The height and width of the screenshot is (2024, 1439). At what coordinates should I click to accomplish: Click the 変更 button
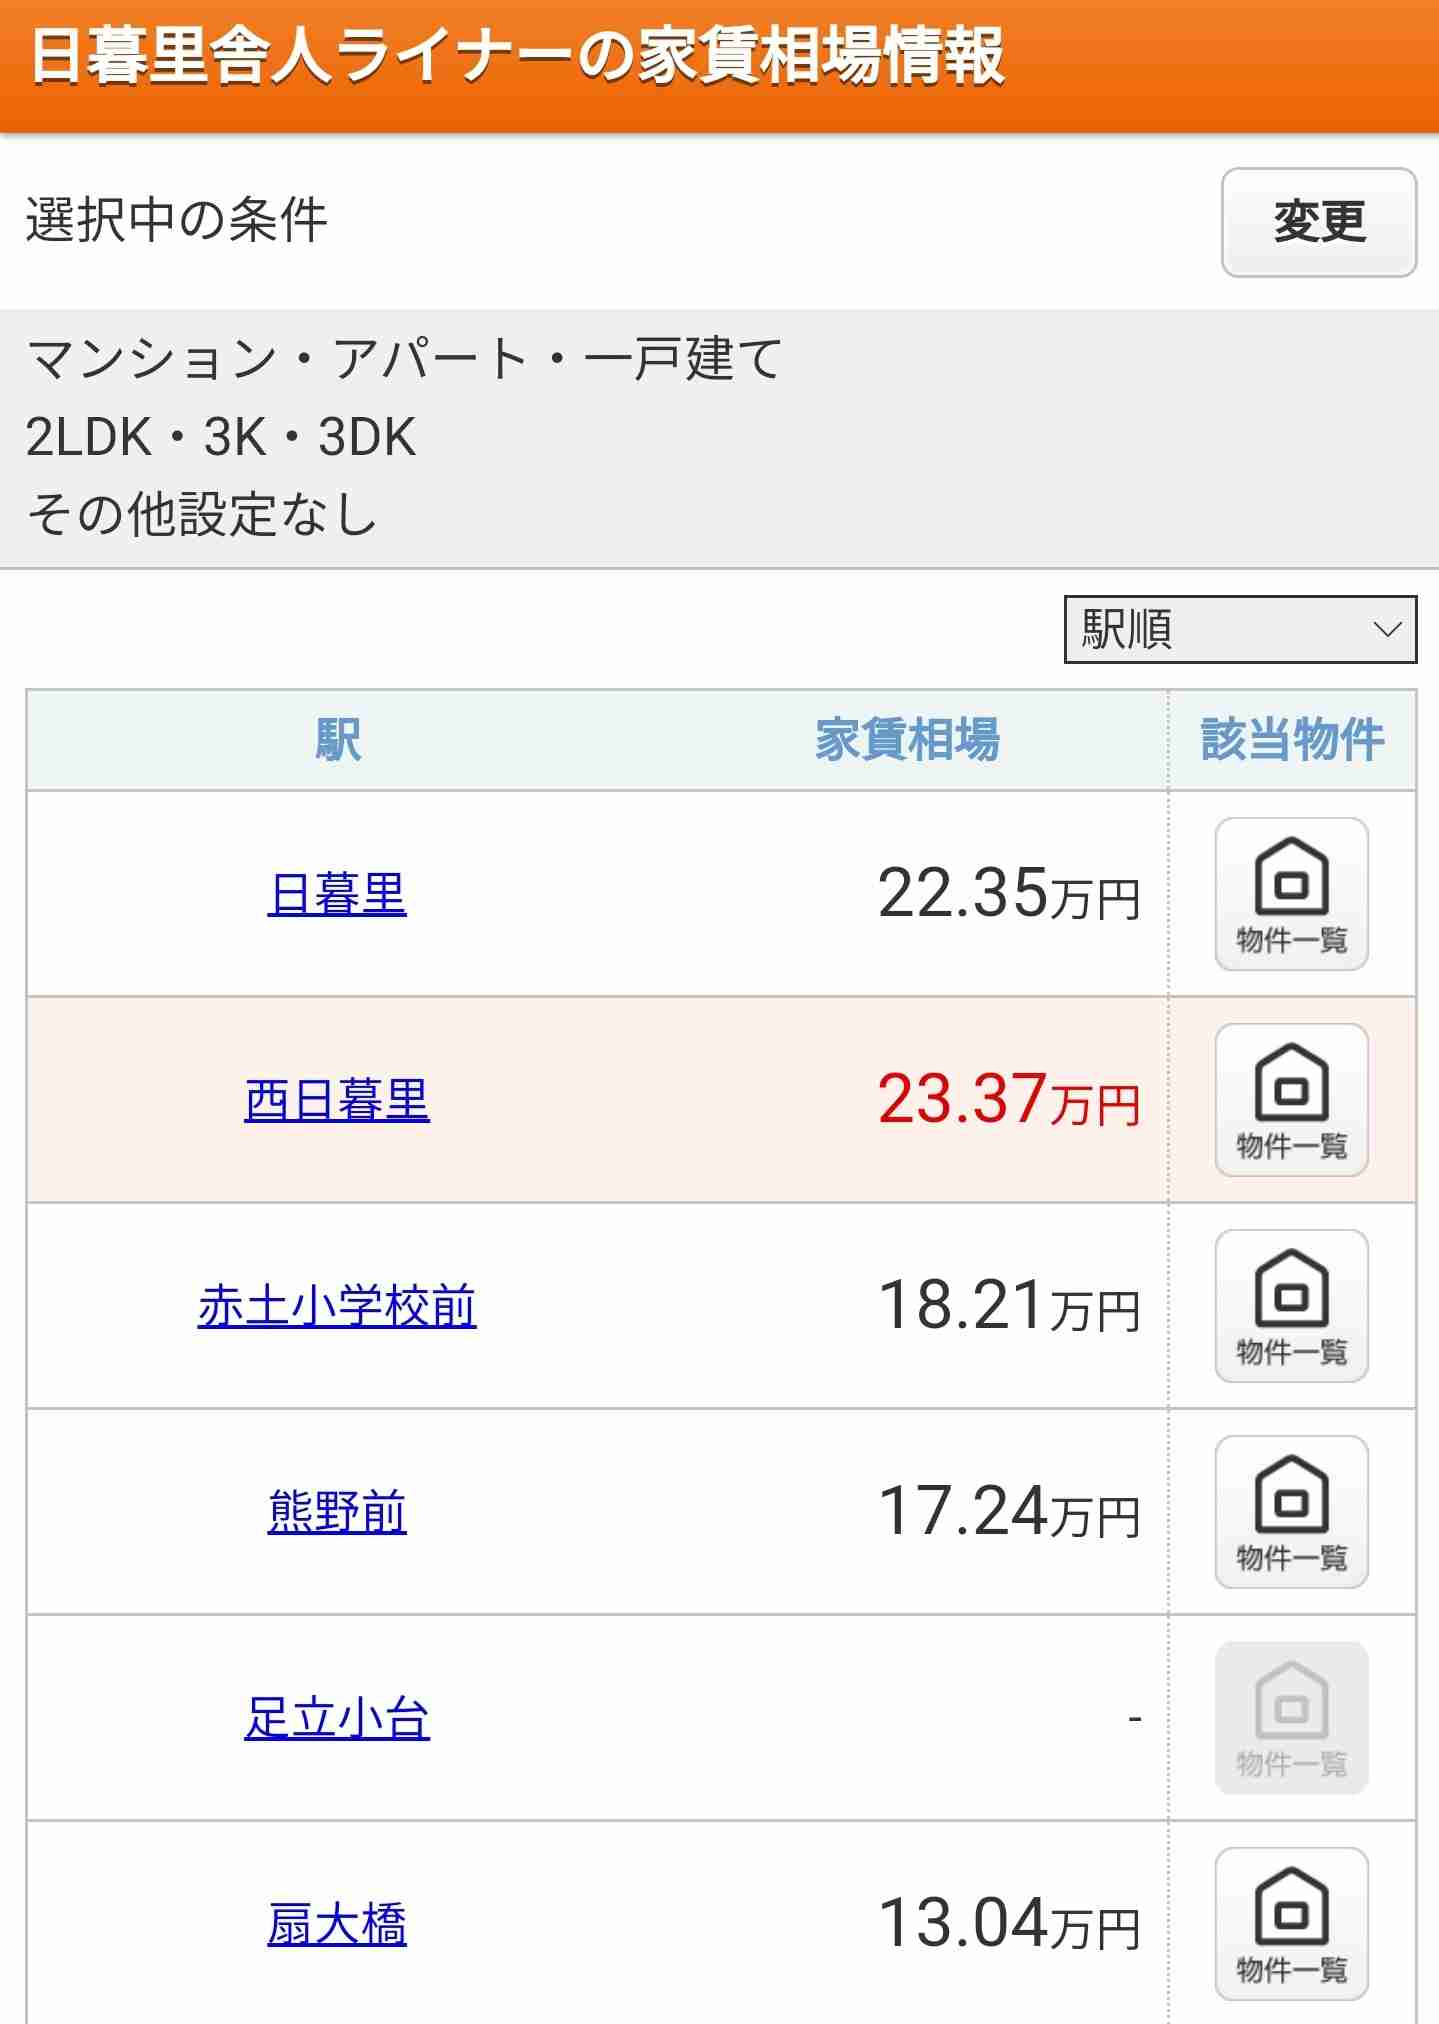point(1319,222)
